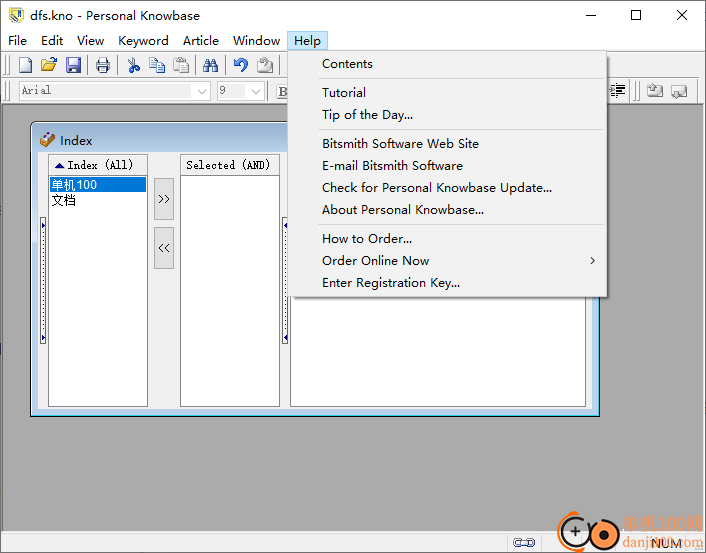Open the View menu
Image resolution: width=706 pixels, height=553 pixels.
pyautogui.click(x=91, y=41)
